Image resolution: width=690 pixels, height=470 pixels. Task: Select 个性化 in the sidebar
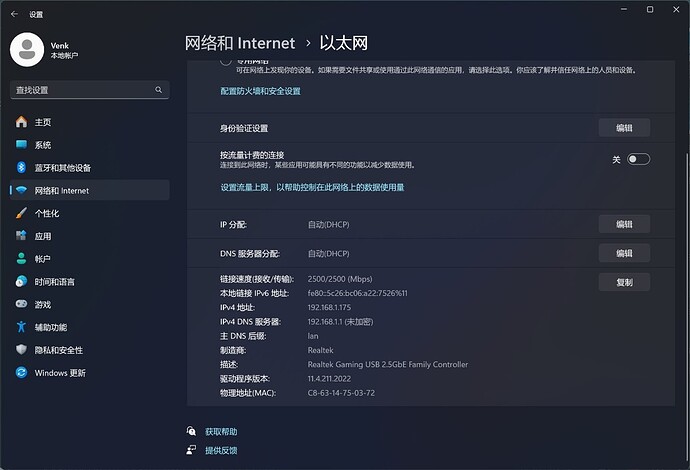[90, 213]
